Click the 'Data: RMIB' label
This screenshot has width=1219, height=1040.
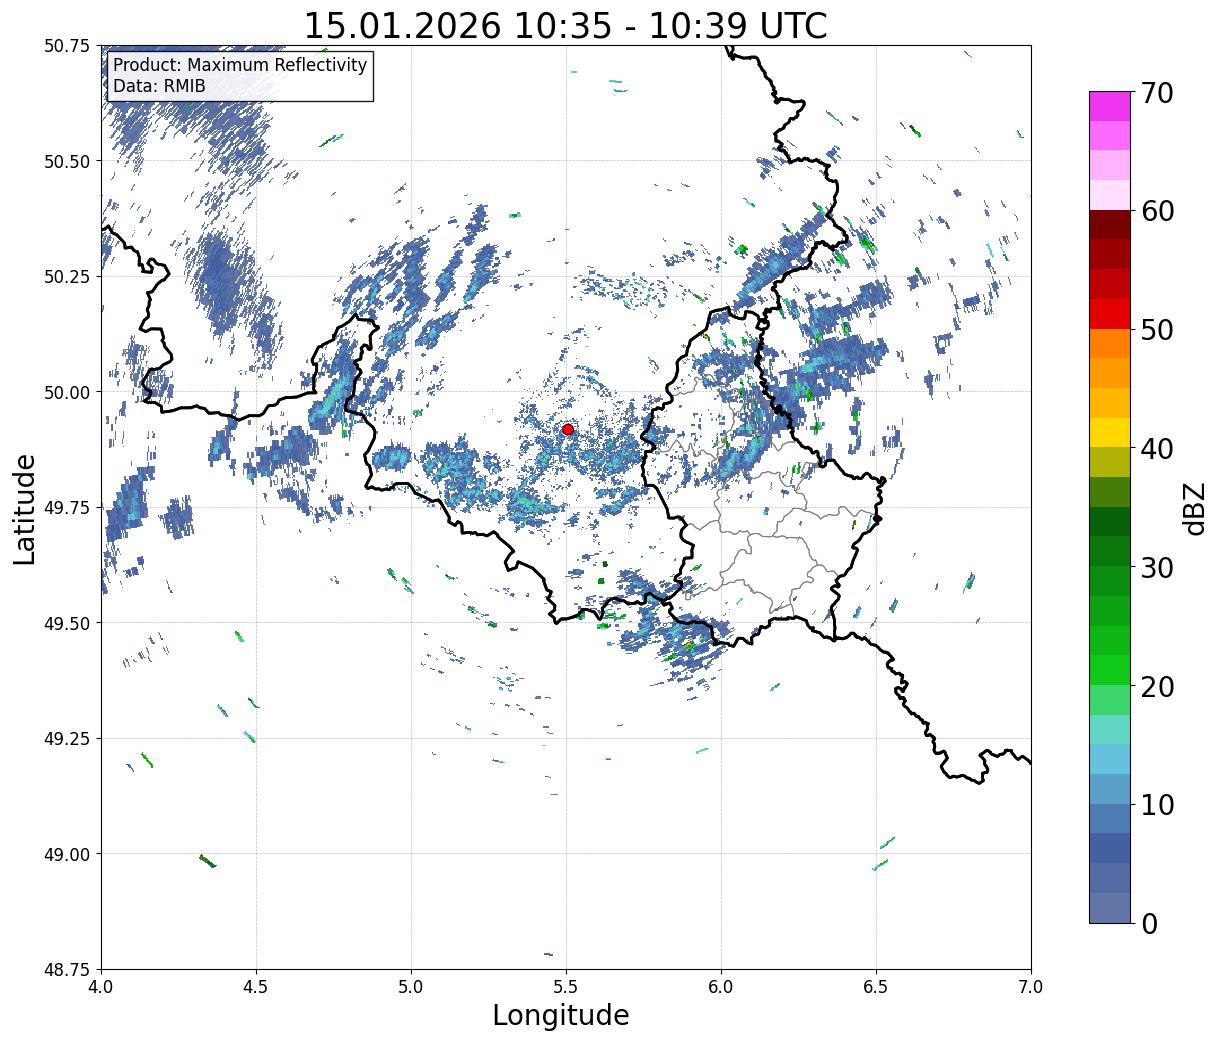pyautogui.click(x=159, y=86)
